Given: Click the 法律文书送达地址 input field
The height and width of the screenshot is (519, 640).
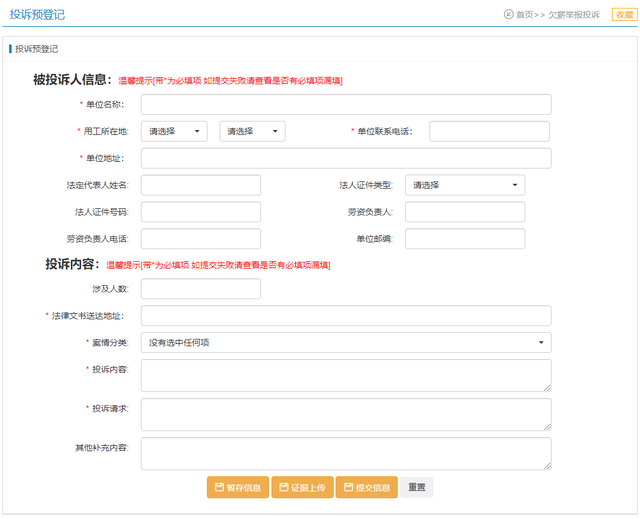Looking at the screenshot, I should coord(346,316).
